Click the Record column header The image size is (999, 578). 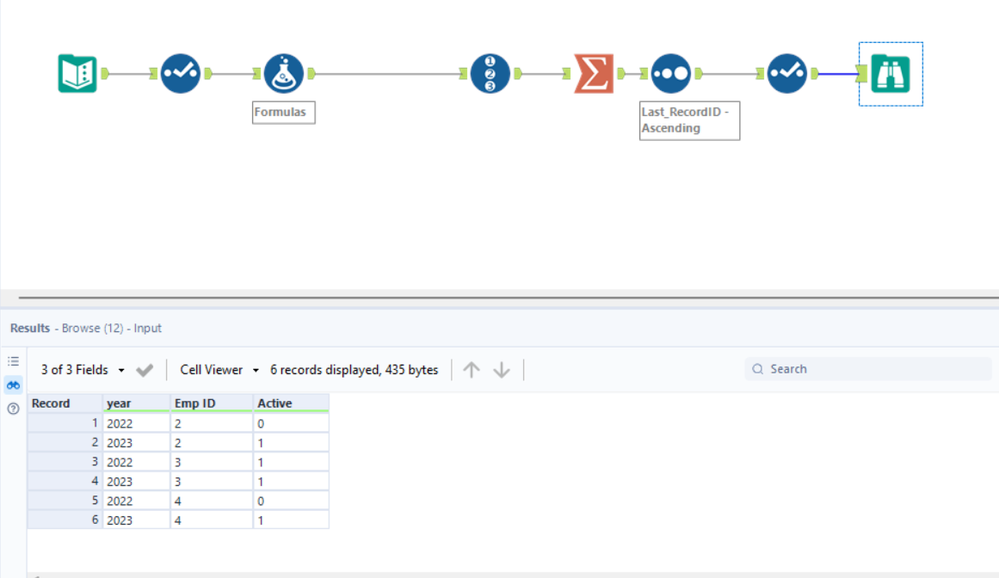65,403
